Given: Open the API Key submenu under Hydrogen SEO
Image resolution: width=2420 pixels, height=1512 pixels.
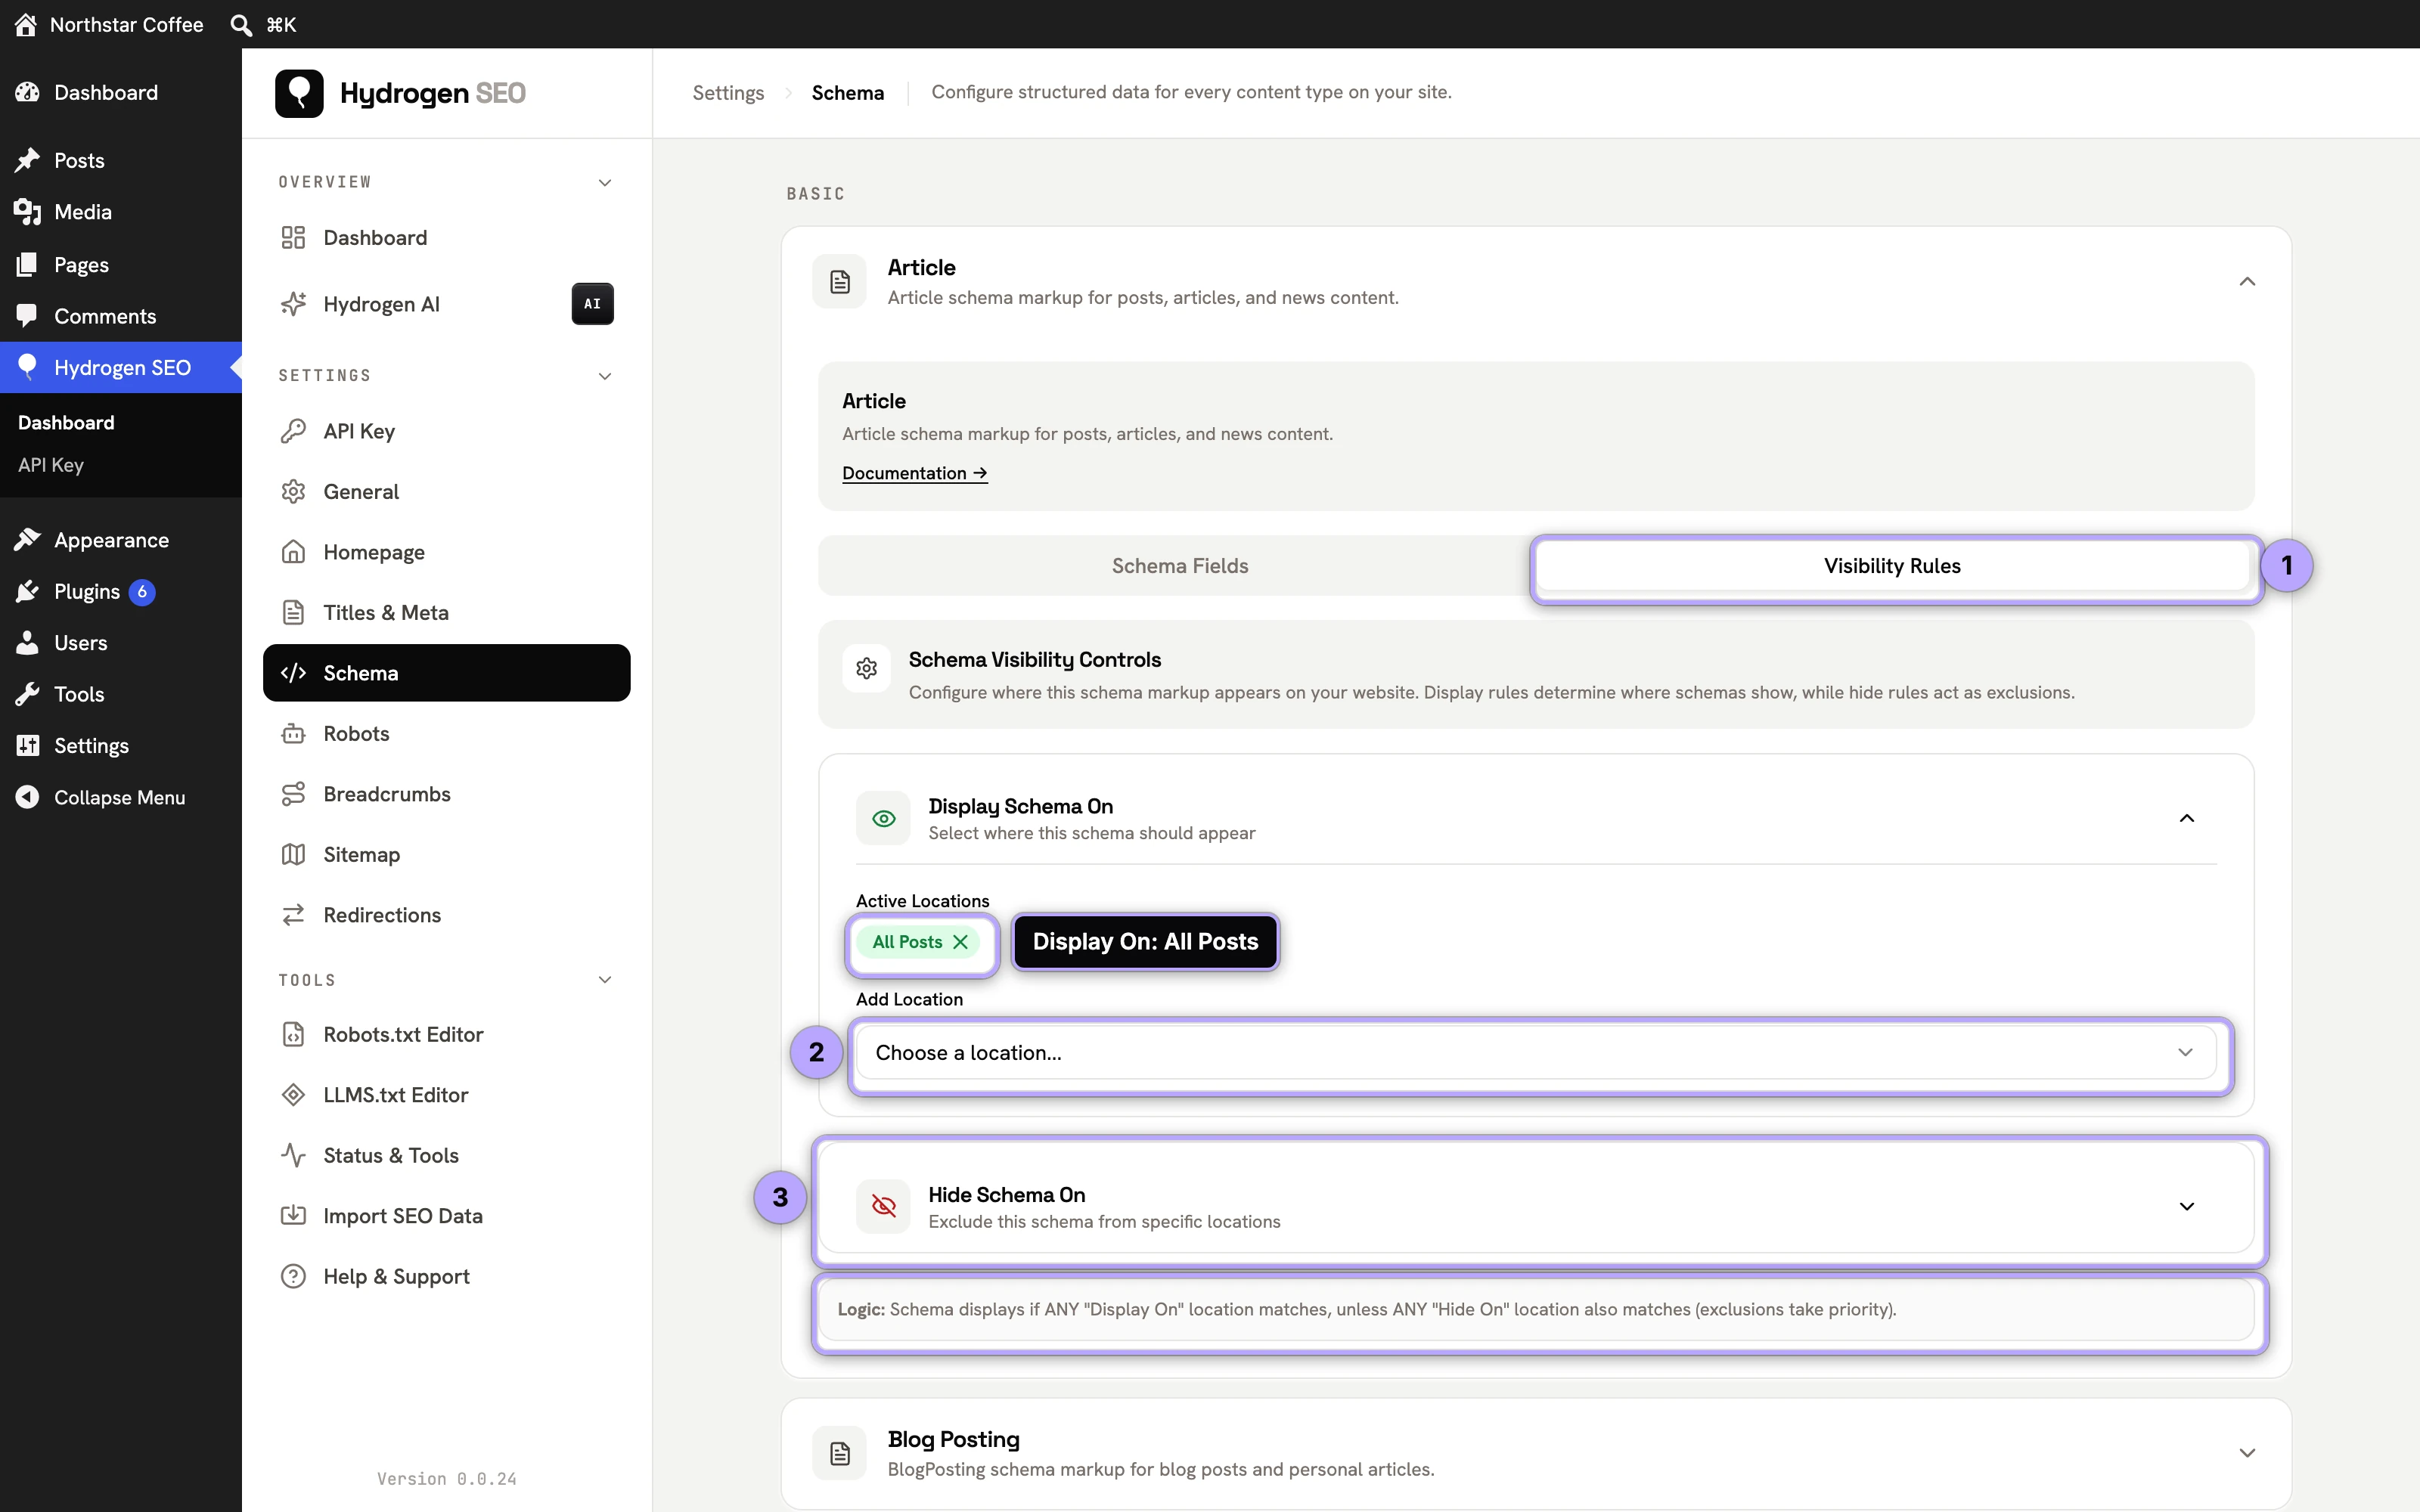Looking at the screenshot, I should coord(51,465).
